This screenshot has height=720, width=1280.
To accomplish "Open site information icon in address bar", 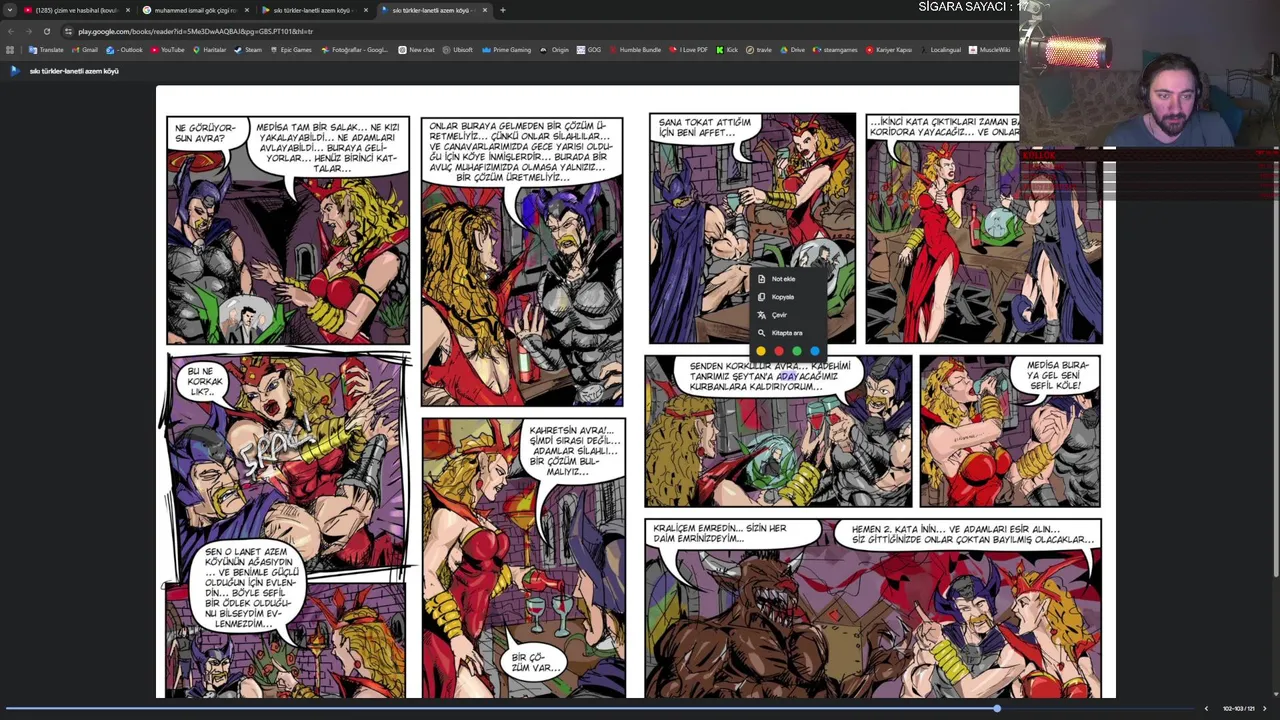I will point(68,31).
